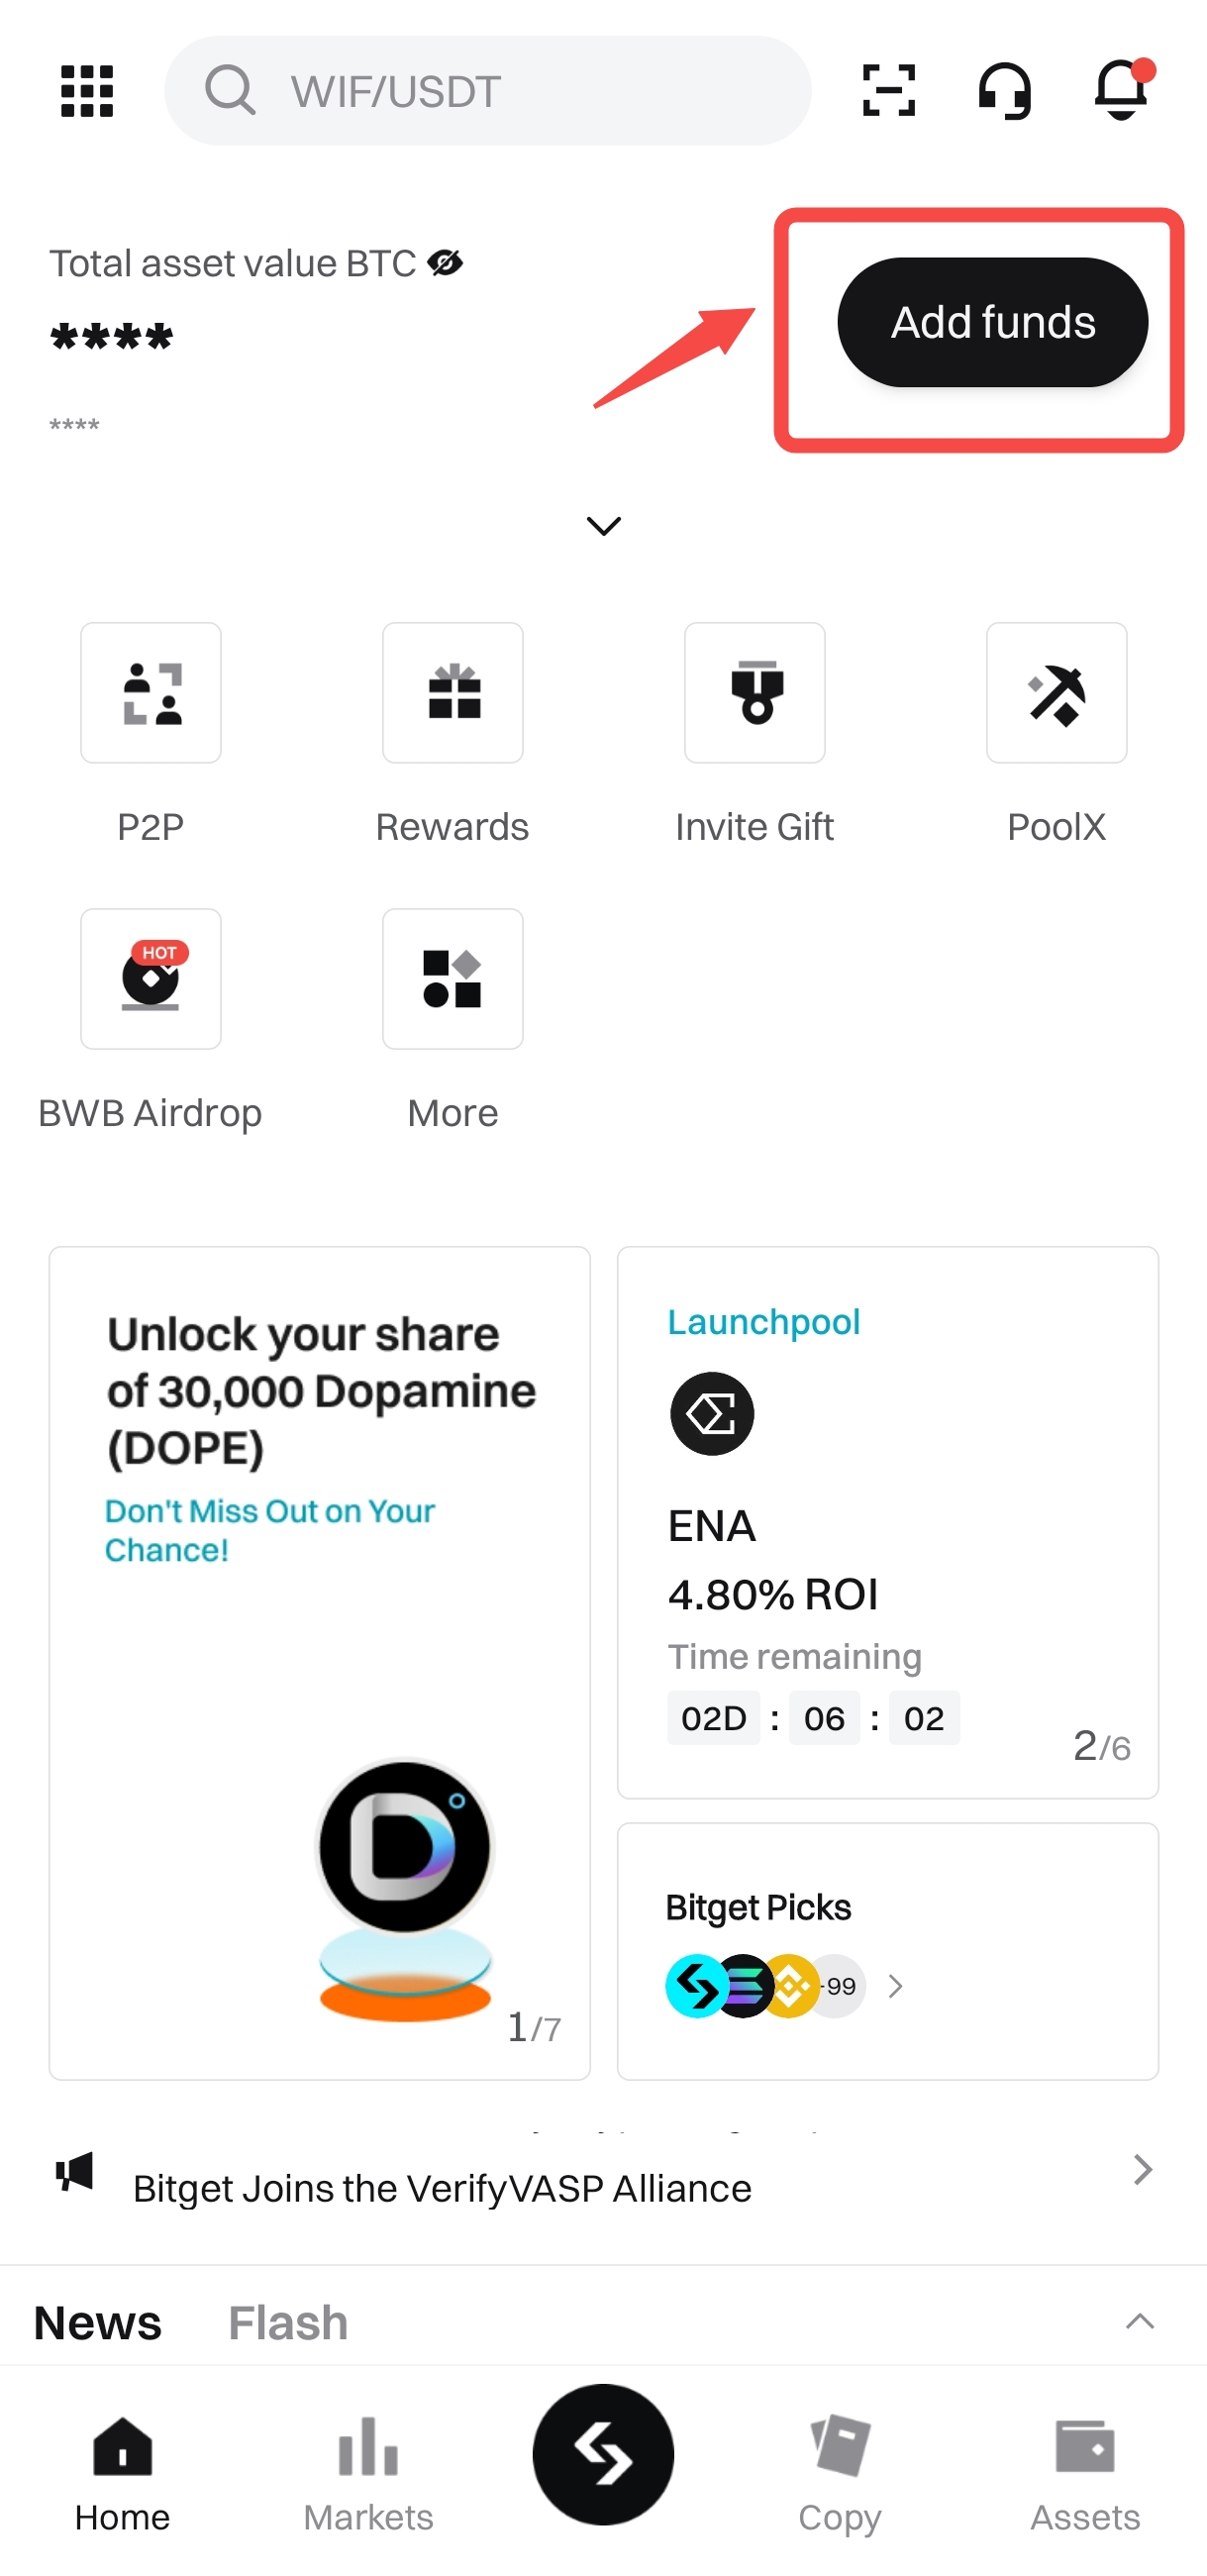The image size is (1207, 2576).
Task: Open the BWB Airdrop icon
Action: (151, 979)
